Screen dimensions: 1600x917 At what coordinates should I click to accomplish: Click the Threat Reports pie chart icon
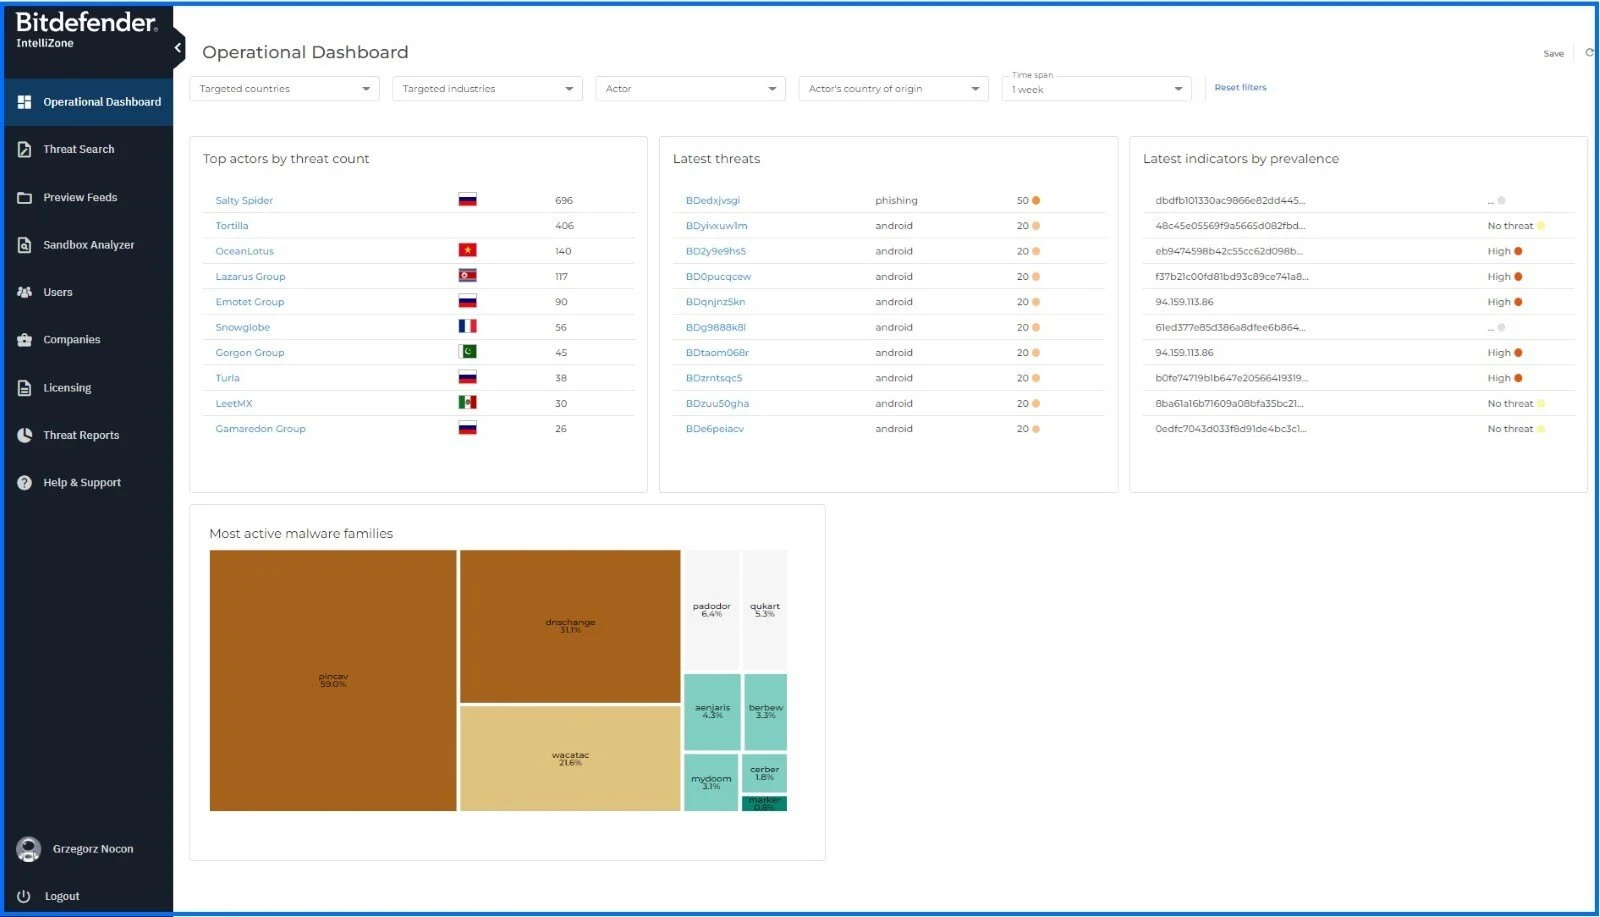[25, 435]
